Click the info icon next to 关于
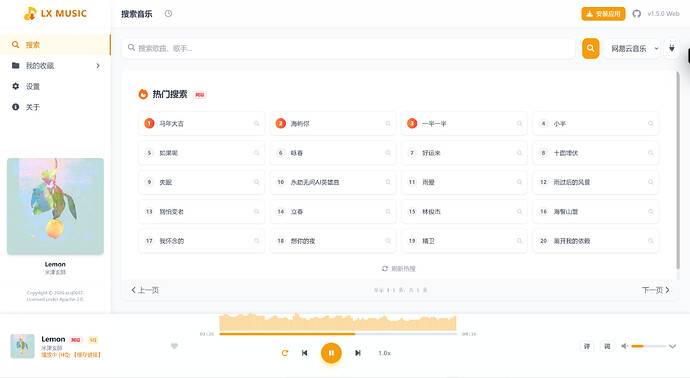The width and height of the screenshot is (690, 378). tap(15, 107)
